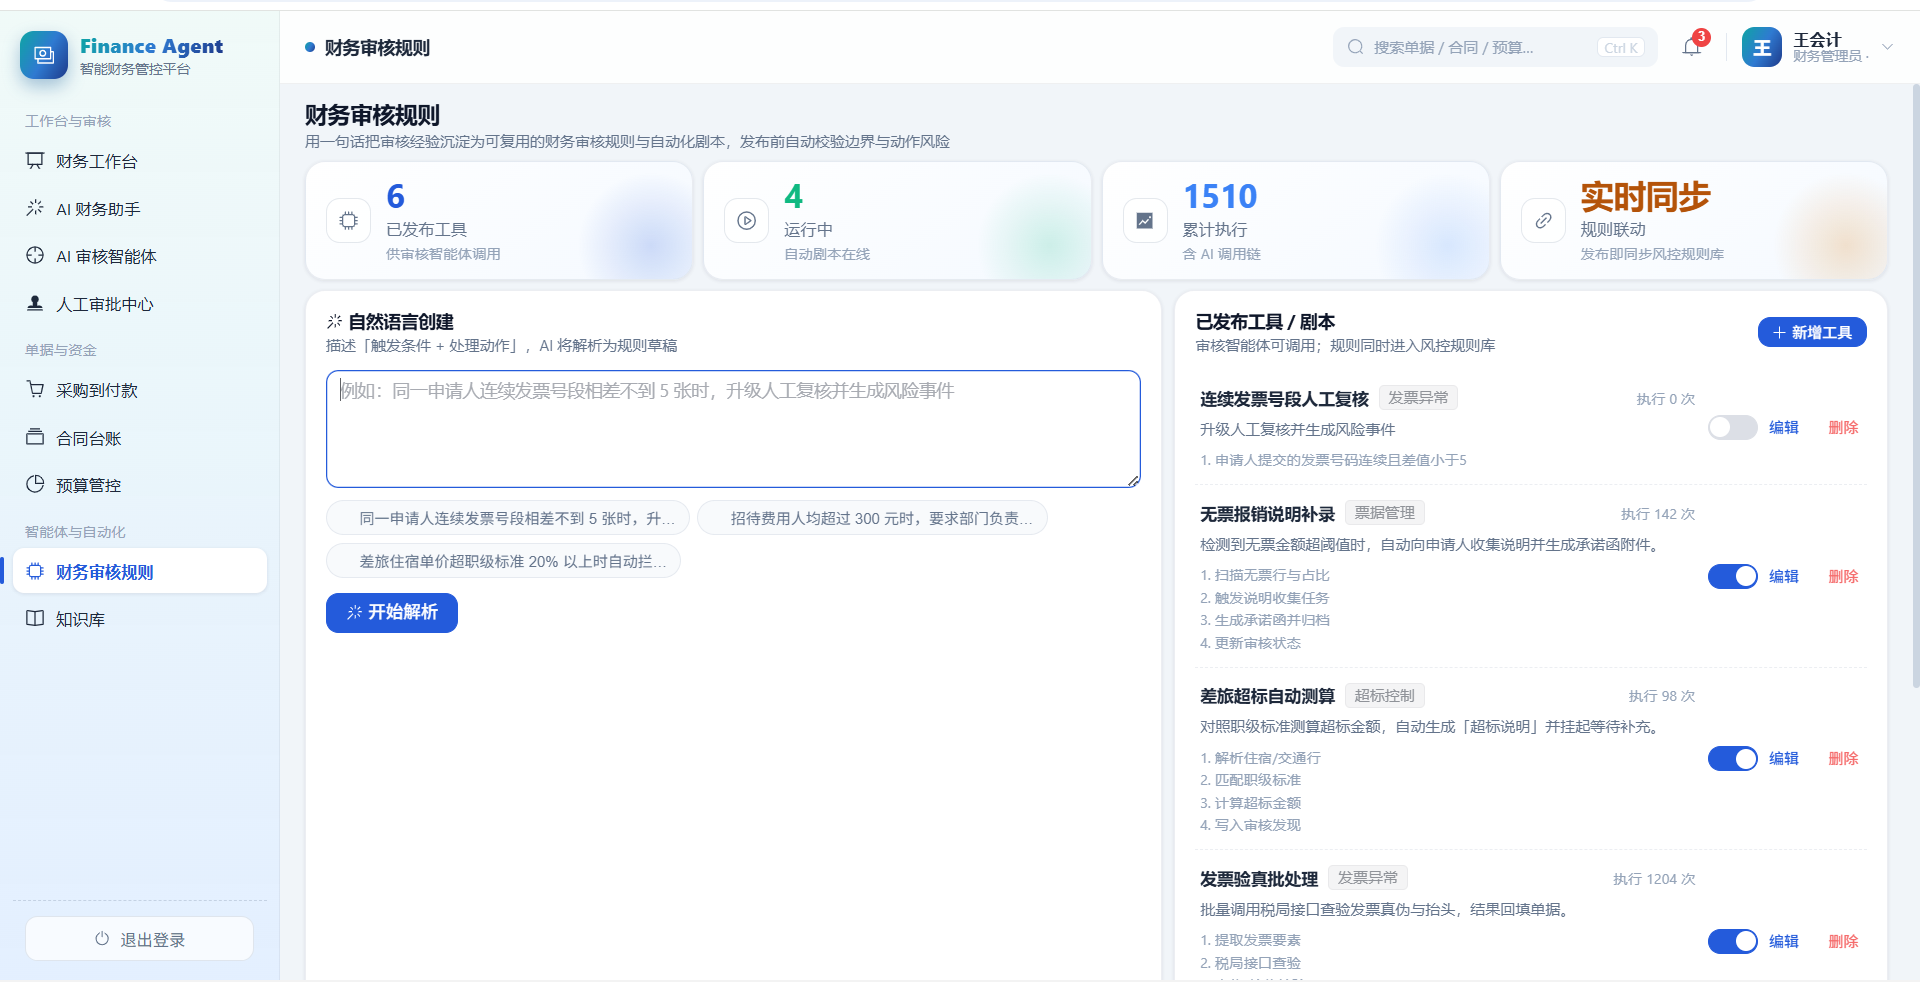Click the 合同台账 sidebar icon
The image size is (1920, 982).
(35, 437)
